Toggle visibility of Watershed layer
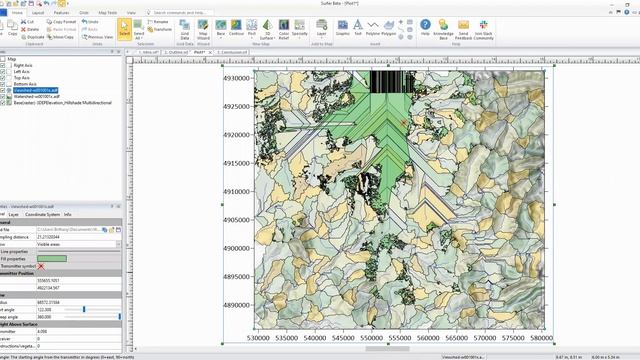The image size is (640, 360). tap(3, 97)
